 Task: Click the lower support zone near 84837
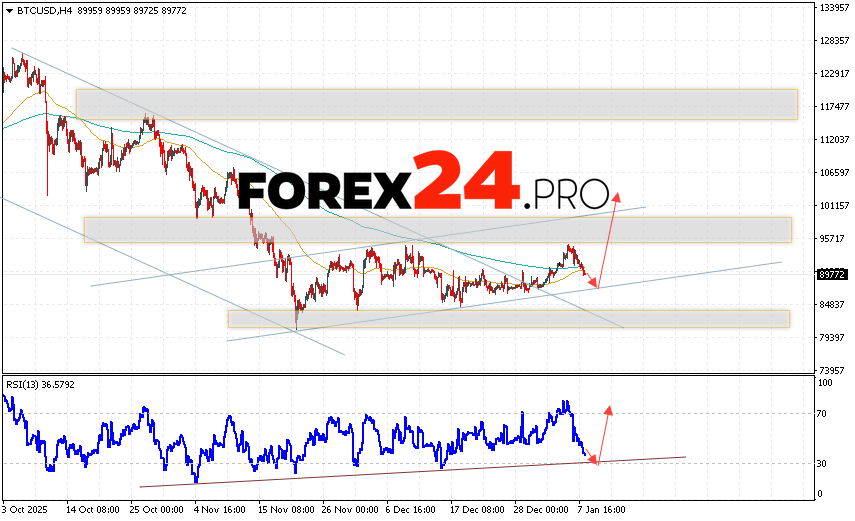tap(508, 318)
